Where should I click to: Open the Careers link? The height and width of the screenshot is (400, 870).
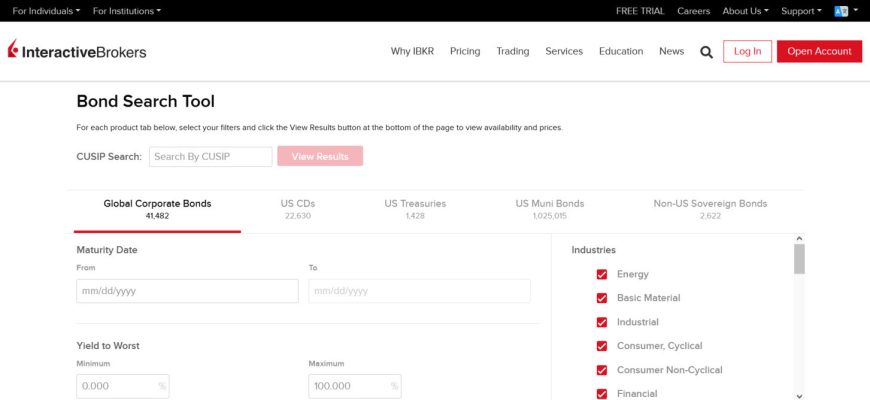(694, 11)
